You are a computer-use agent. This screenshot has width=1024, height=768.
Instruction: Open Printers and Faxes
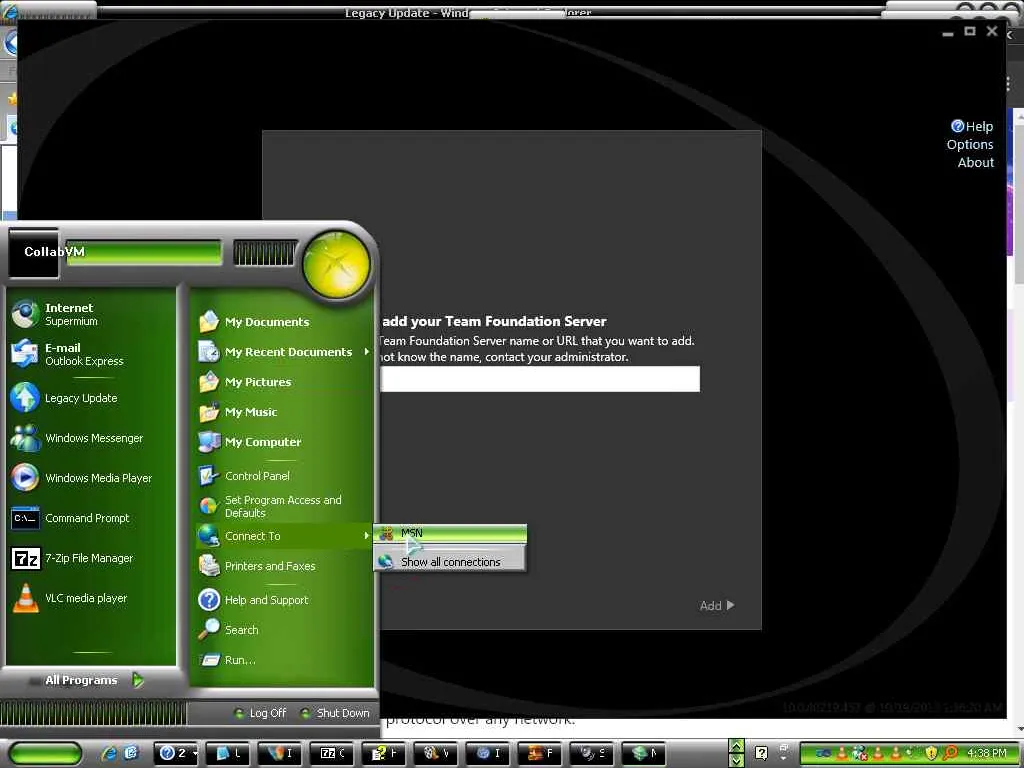tap(283, 566)
